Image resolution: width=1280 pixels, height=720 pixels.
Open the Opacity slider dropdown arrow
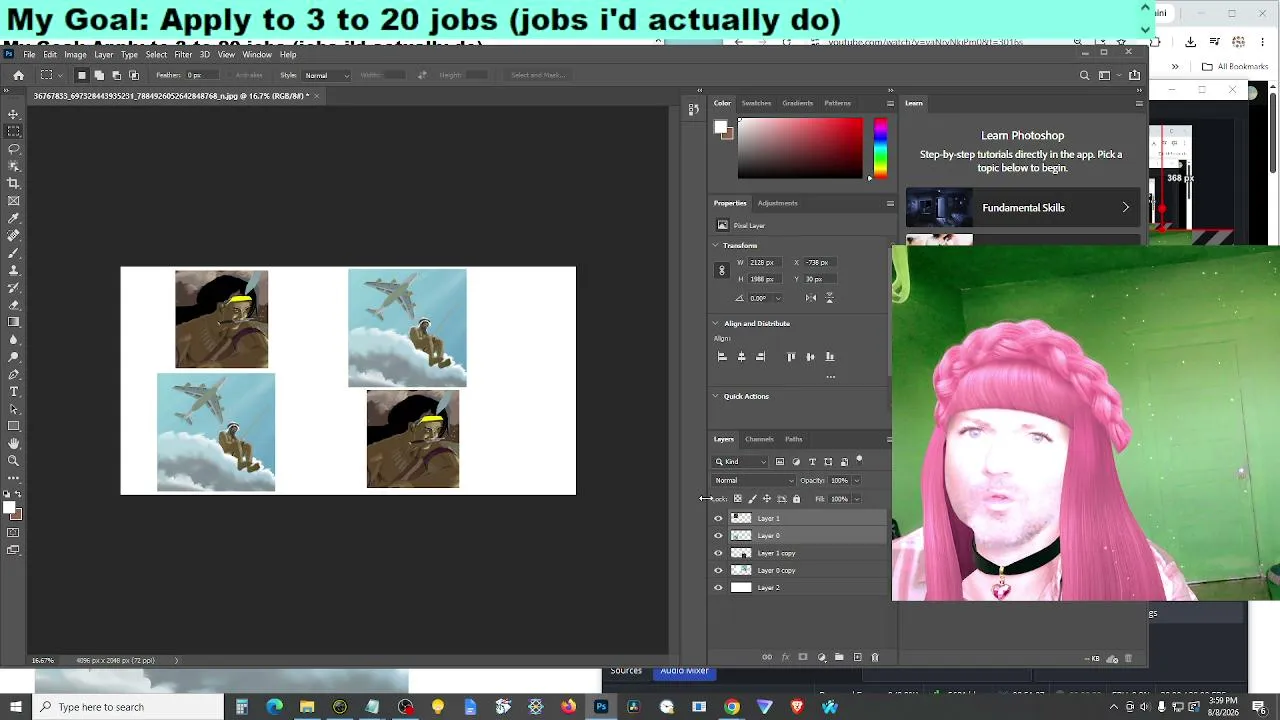pyautogui.click(x=856, y=481)
